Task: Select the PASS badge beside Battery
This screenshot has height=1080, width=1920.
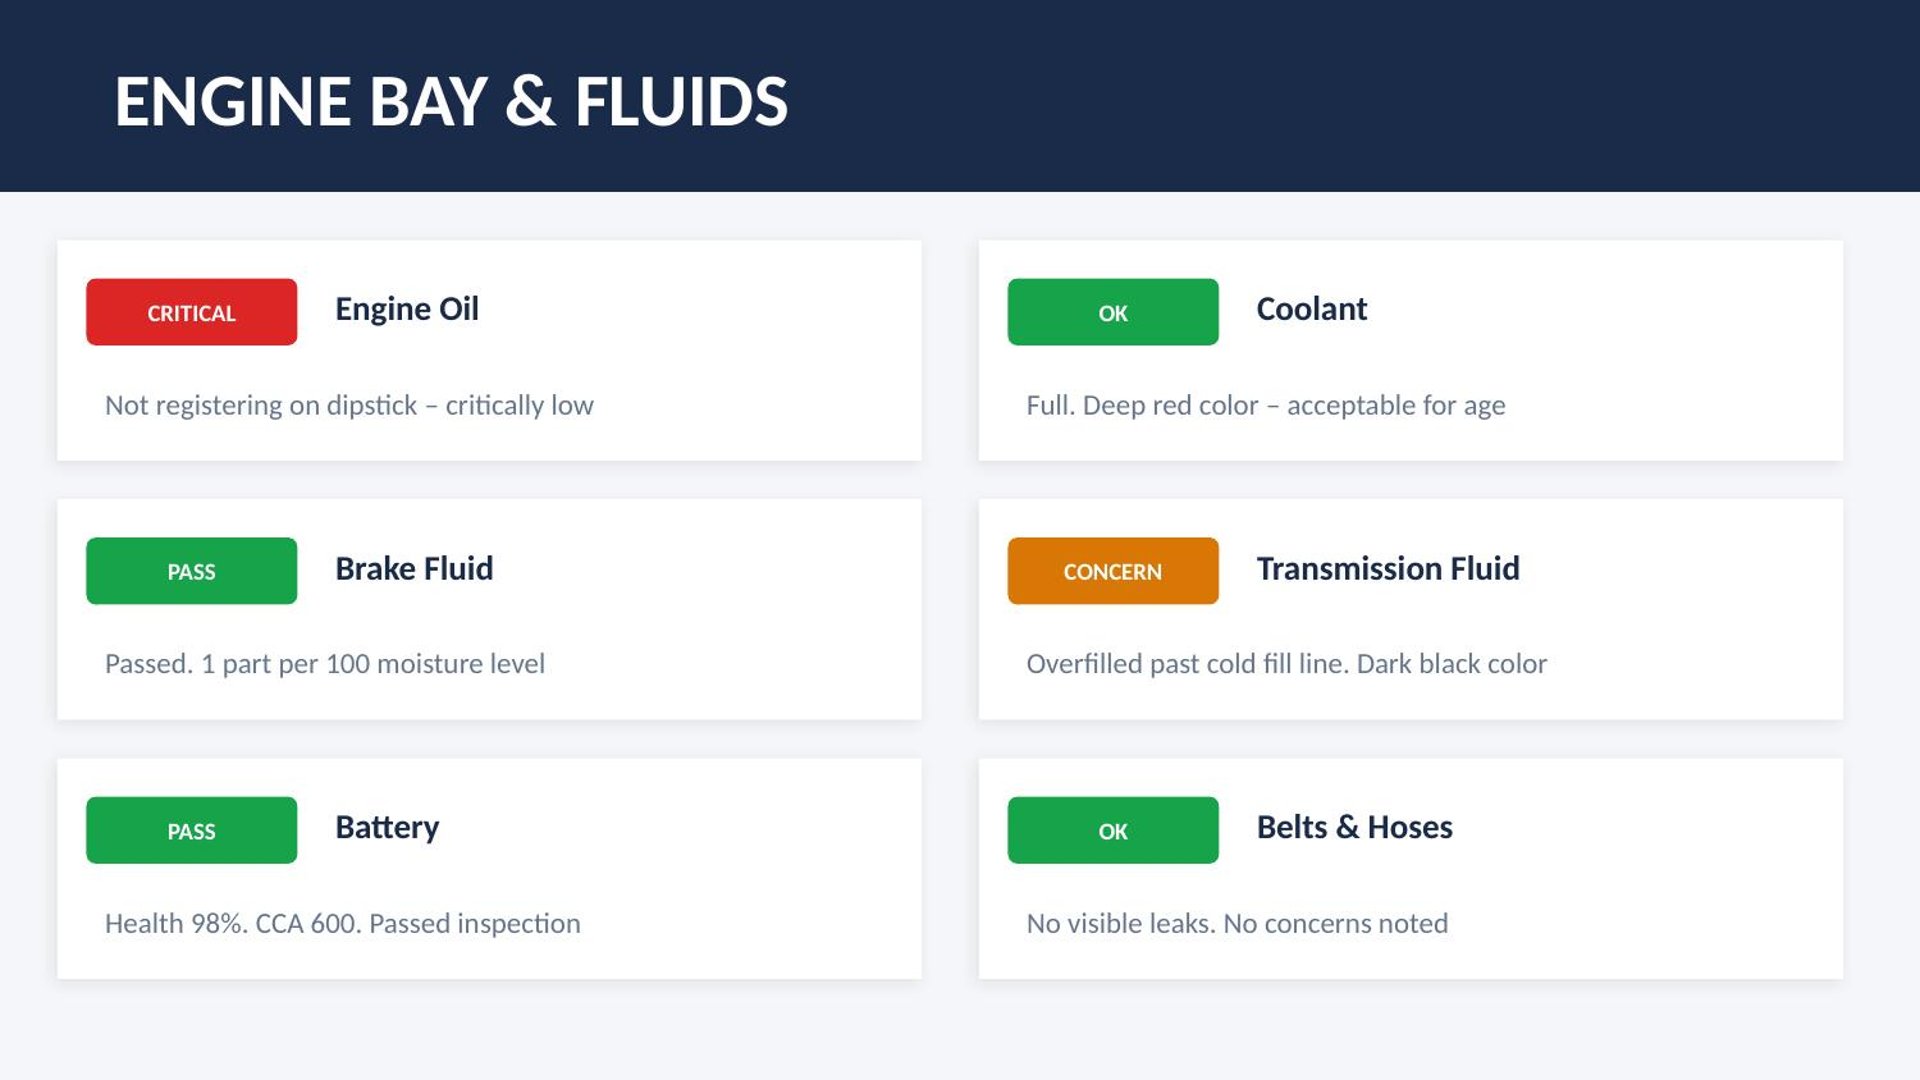Action: (191, 830)
